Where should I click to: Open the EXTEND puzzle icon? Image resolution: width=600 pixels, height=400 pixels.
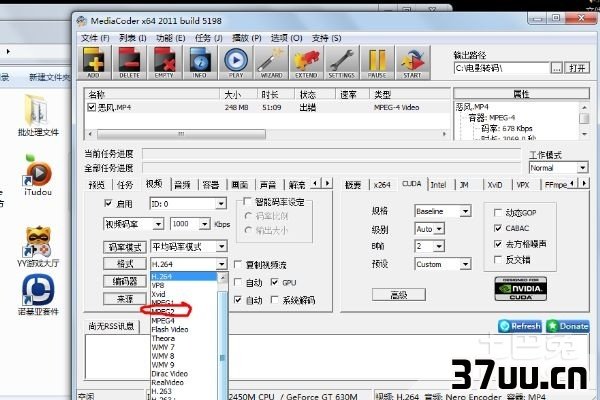pos(306,62)
